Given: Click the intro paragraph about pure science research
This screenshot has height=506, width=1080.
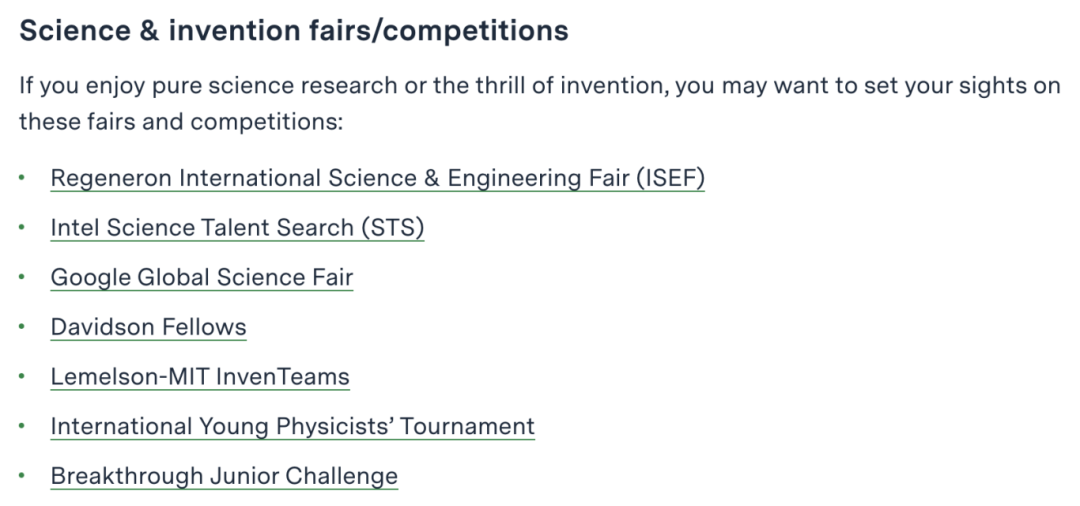Looking at the screenshot, I should pyautogui.click(x=540, y=104).
